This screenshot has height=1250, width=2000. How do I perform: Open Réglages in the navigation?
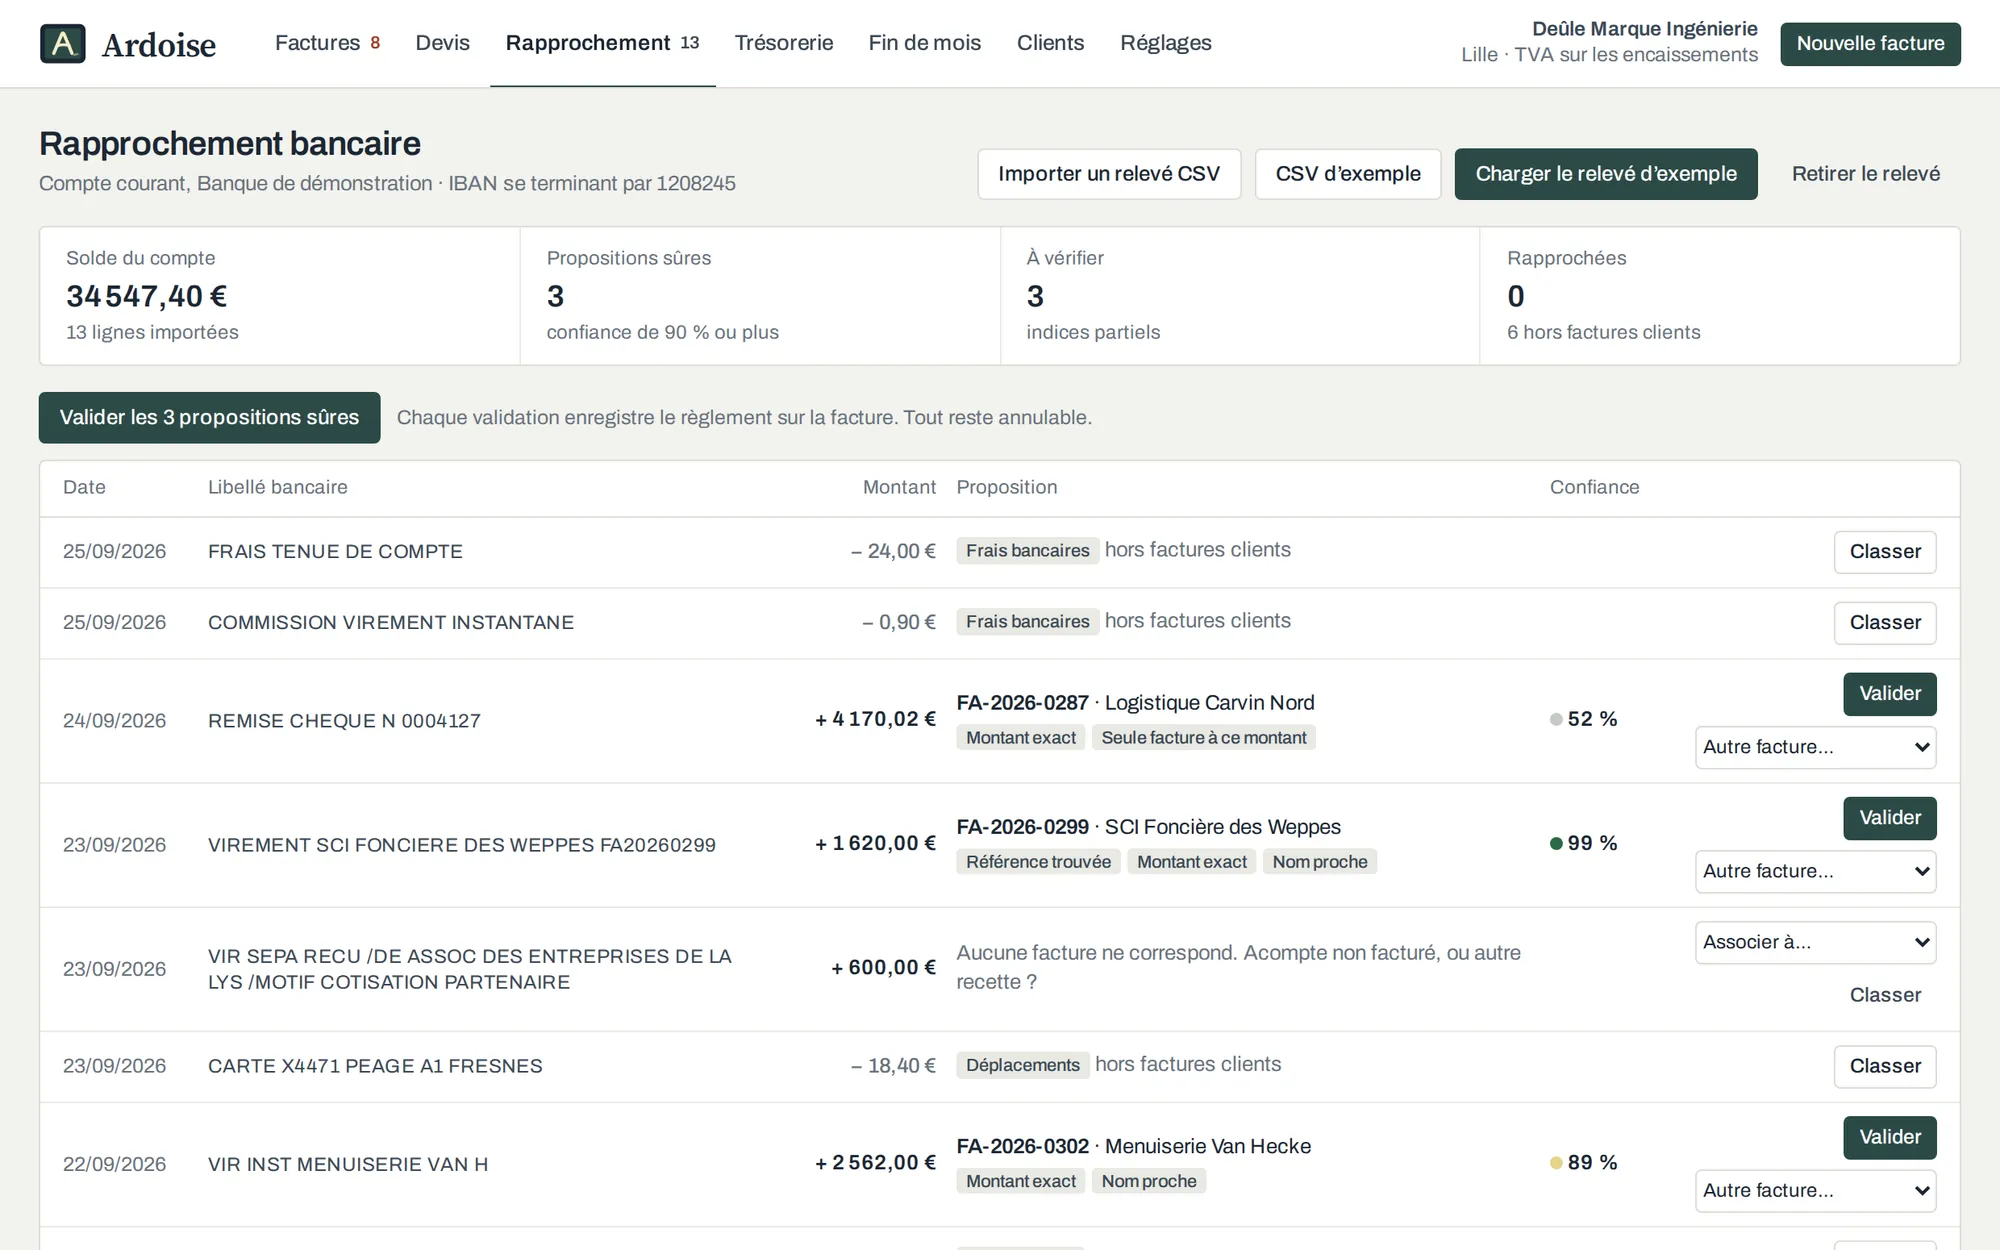(1166, 43)
